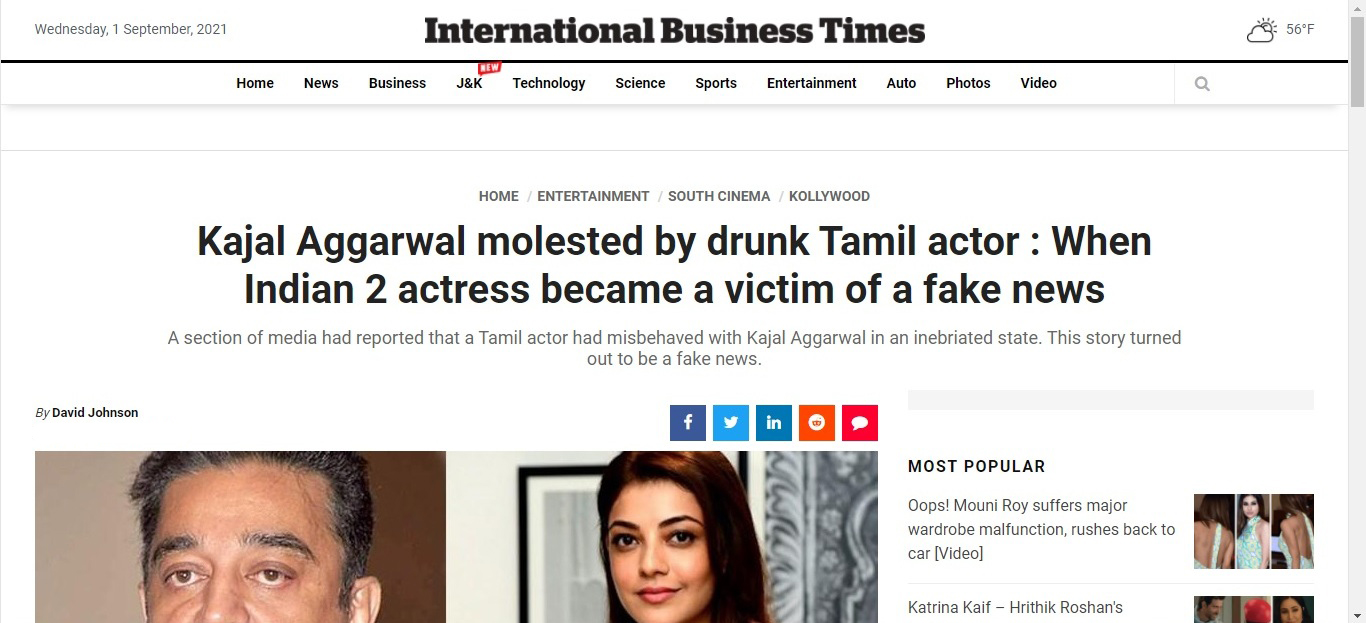The height and width of the screenshot is (623, 1366).
Task: Open the Mouni Roy story thumbnail
Action: [1254, 531]
